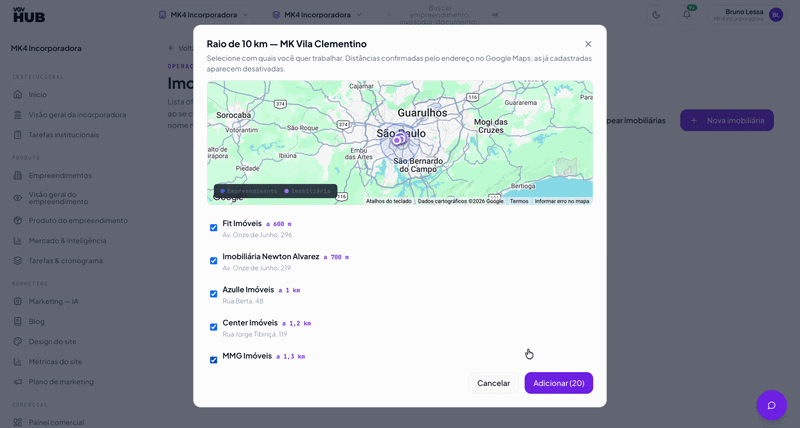The height and width of the screenshot is (428, 800).
Task: Uncheck the MMG Imóveis checkbox
Action: click(213, 360)
